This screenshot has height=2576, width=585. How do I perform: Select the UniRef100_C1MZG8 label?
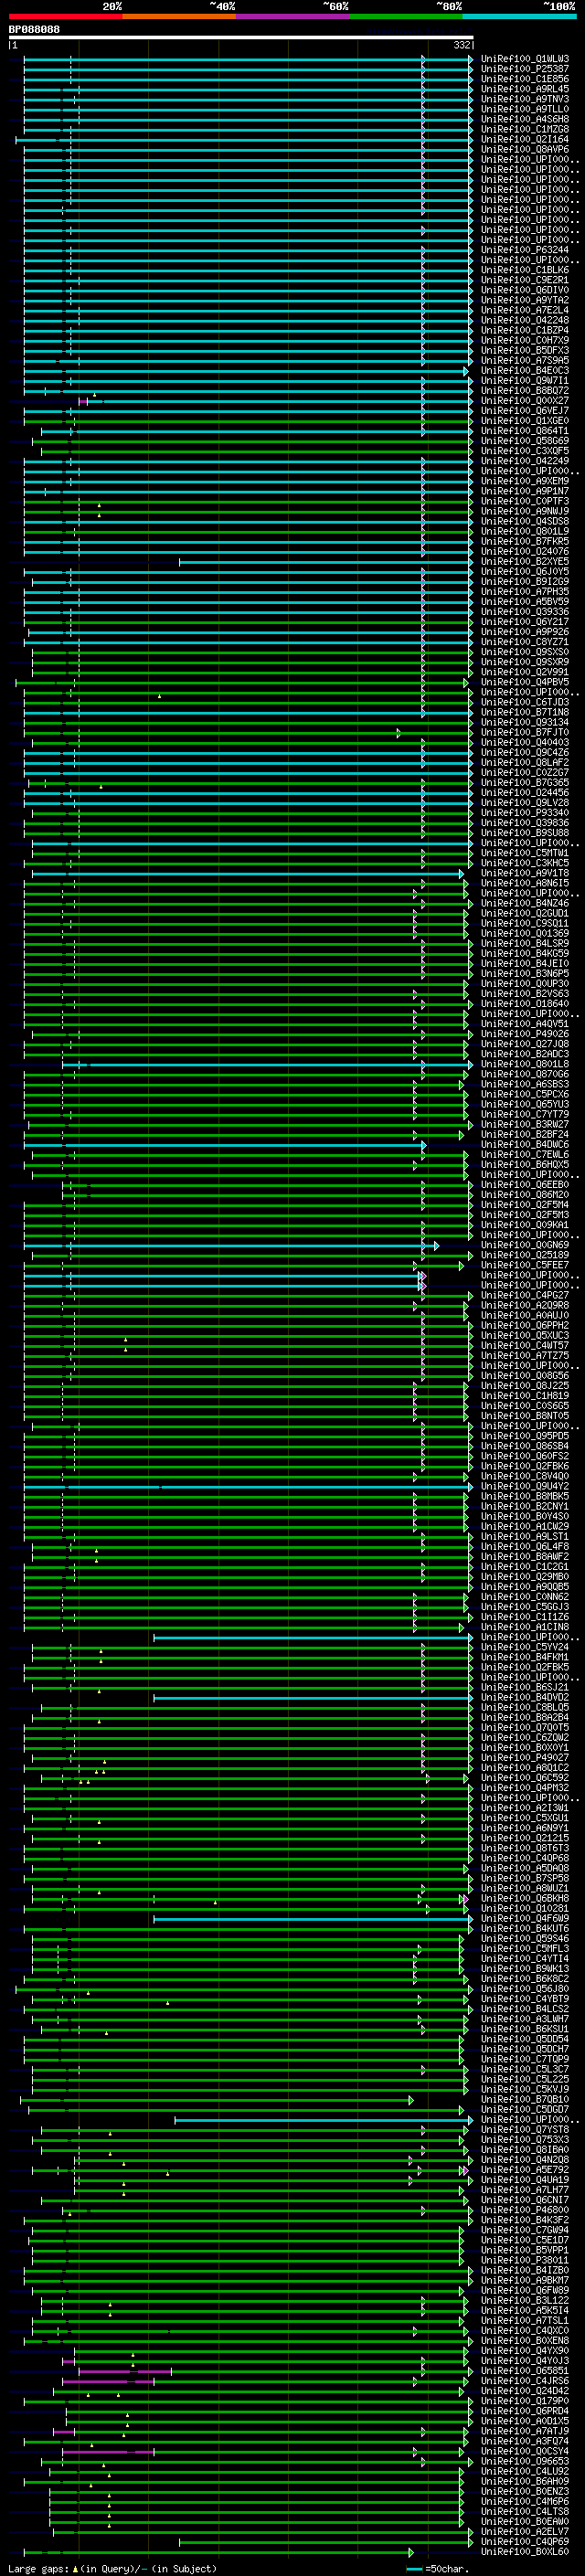click(525, 129)
